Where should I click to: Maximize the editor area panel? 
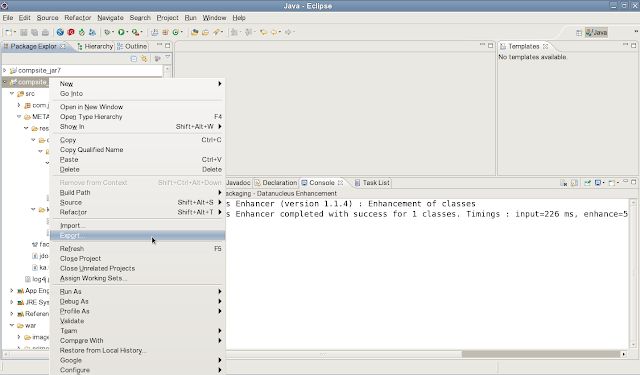(491, 45)
